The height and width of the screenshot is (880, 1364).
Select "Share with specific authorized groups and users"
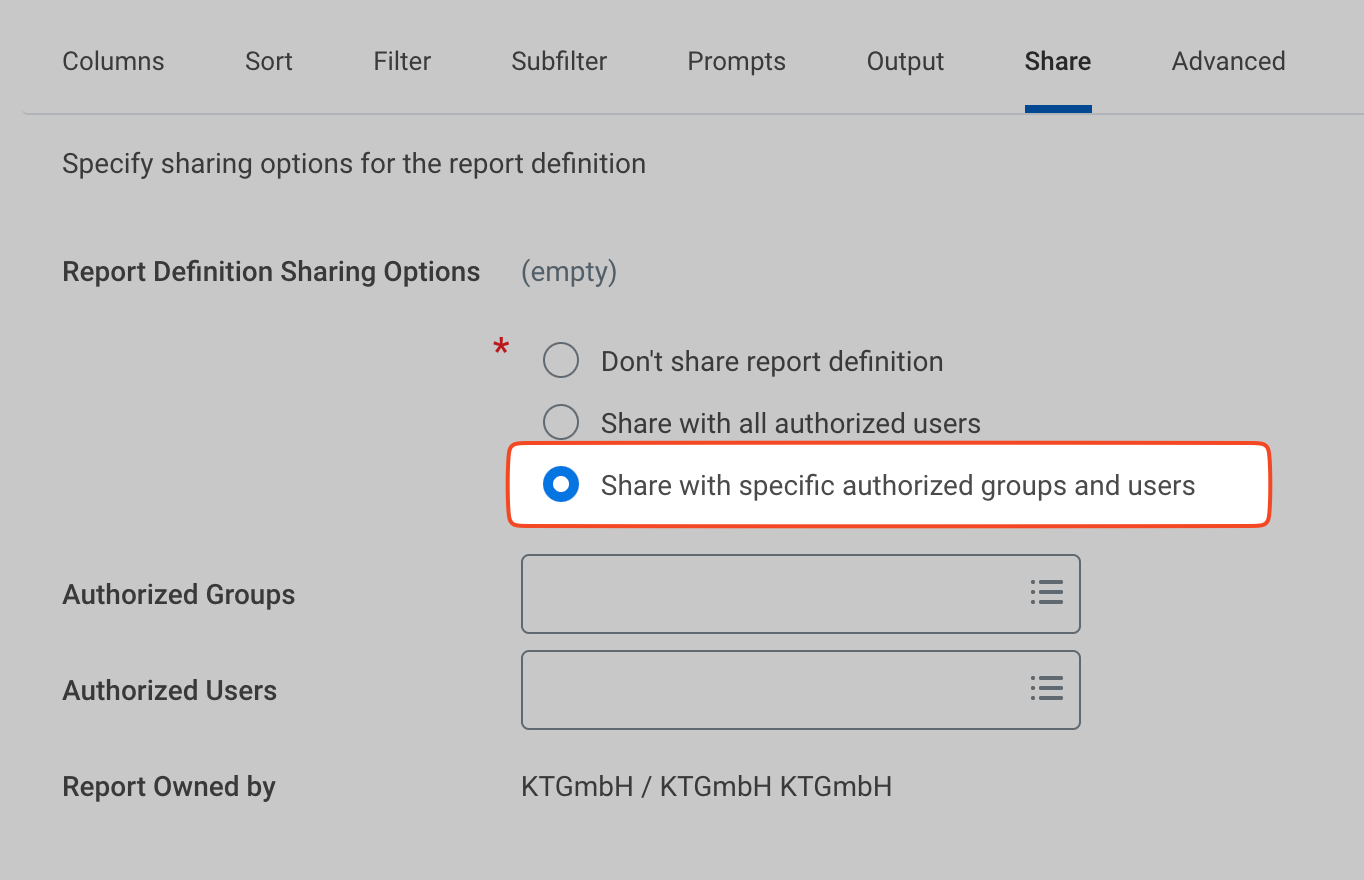[561, 485]
